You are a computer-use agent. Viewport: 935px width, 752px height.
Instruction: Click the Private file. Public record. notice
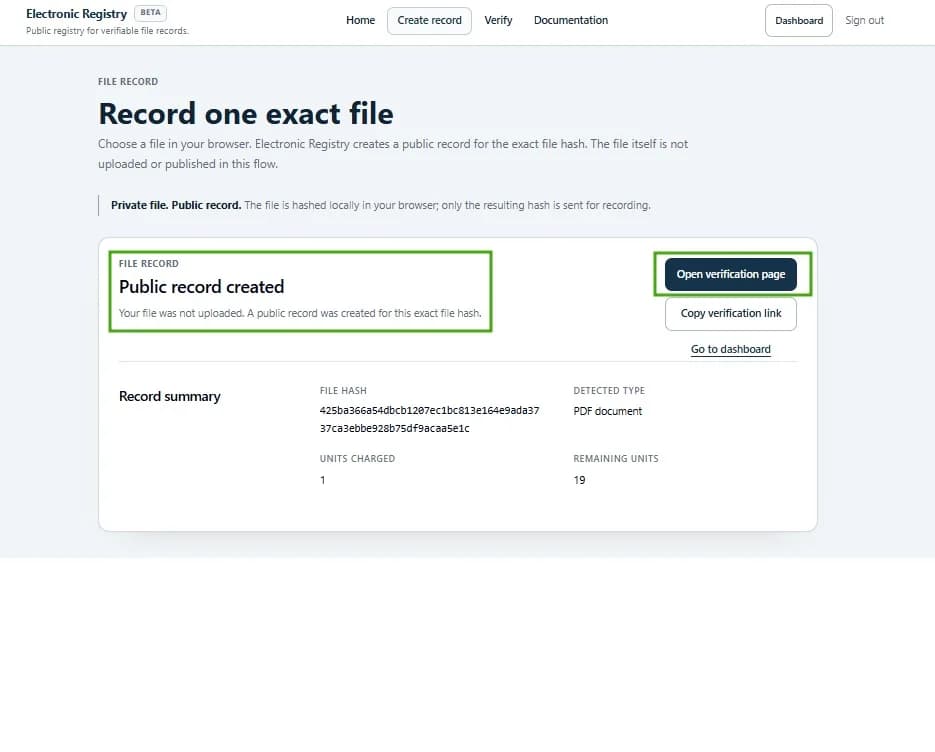tap(380, 205)
